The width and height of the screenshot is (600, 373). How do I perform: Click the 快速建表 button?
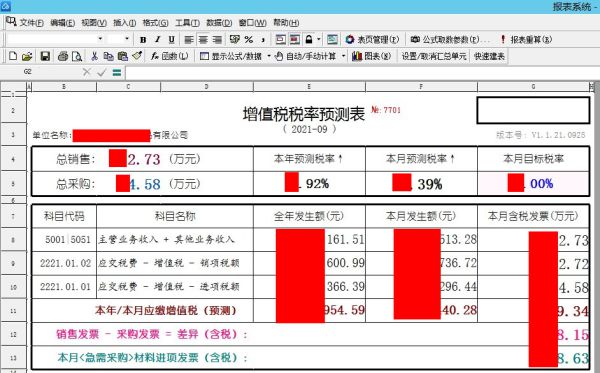(x=489, y=56)
